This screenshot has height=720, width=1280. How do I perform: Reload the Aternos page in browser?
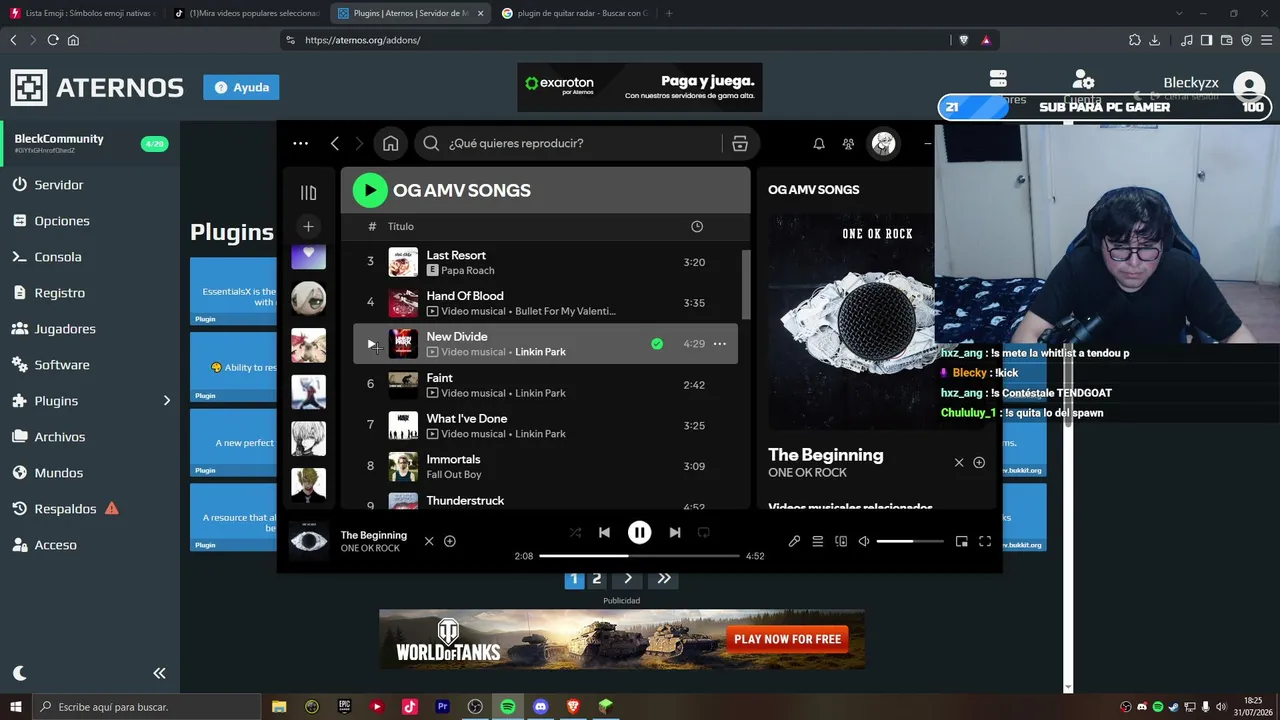pos(53,40)
